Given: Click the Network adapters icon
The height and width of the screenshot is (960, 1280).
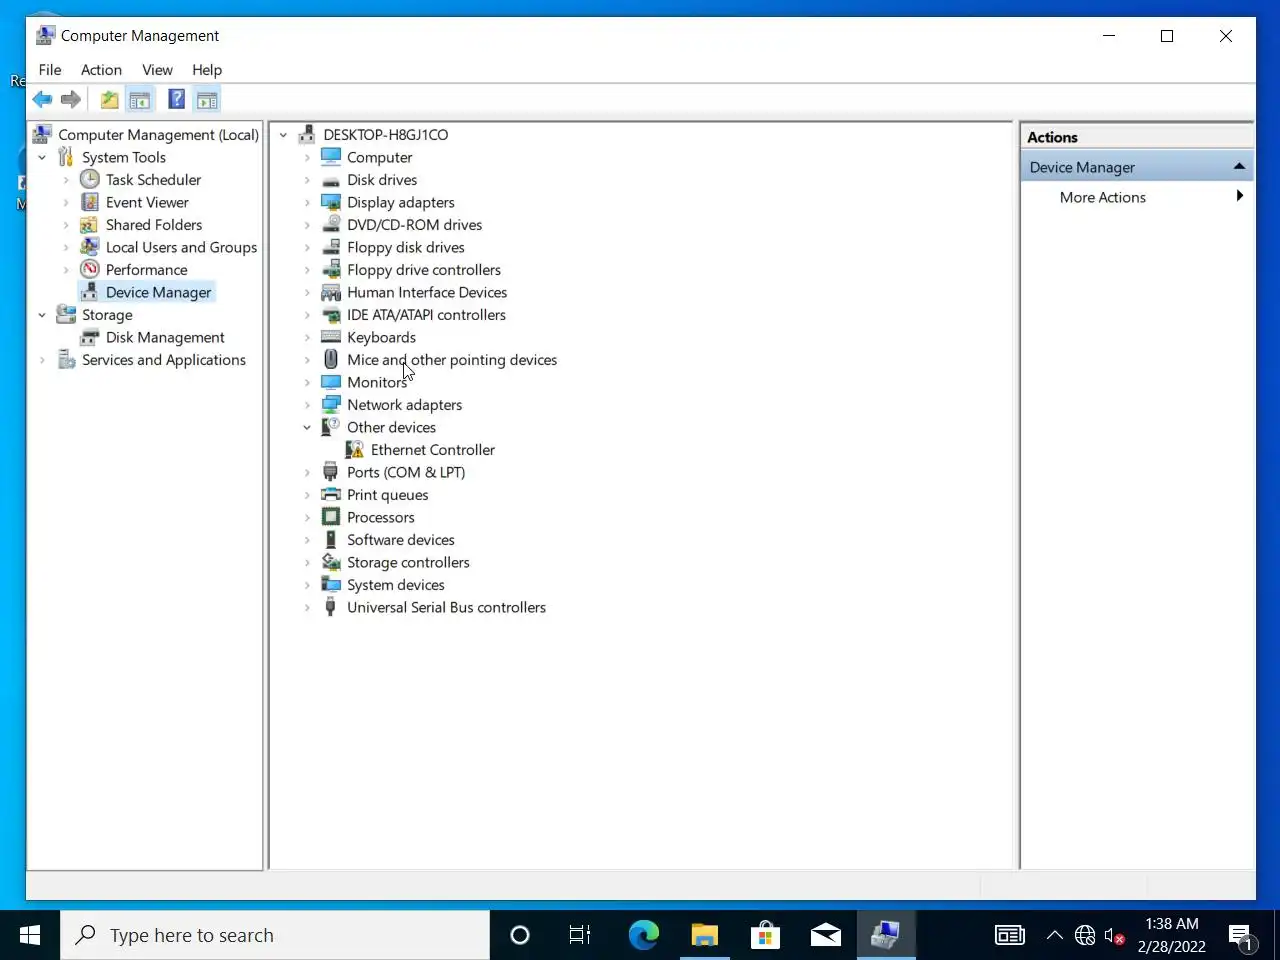Looking at the screenshot, I should point(331,405).
